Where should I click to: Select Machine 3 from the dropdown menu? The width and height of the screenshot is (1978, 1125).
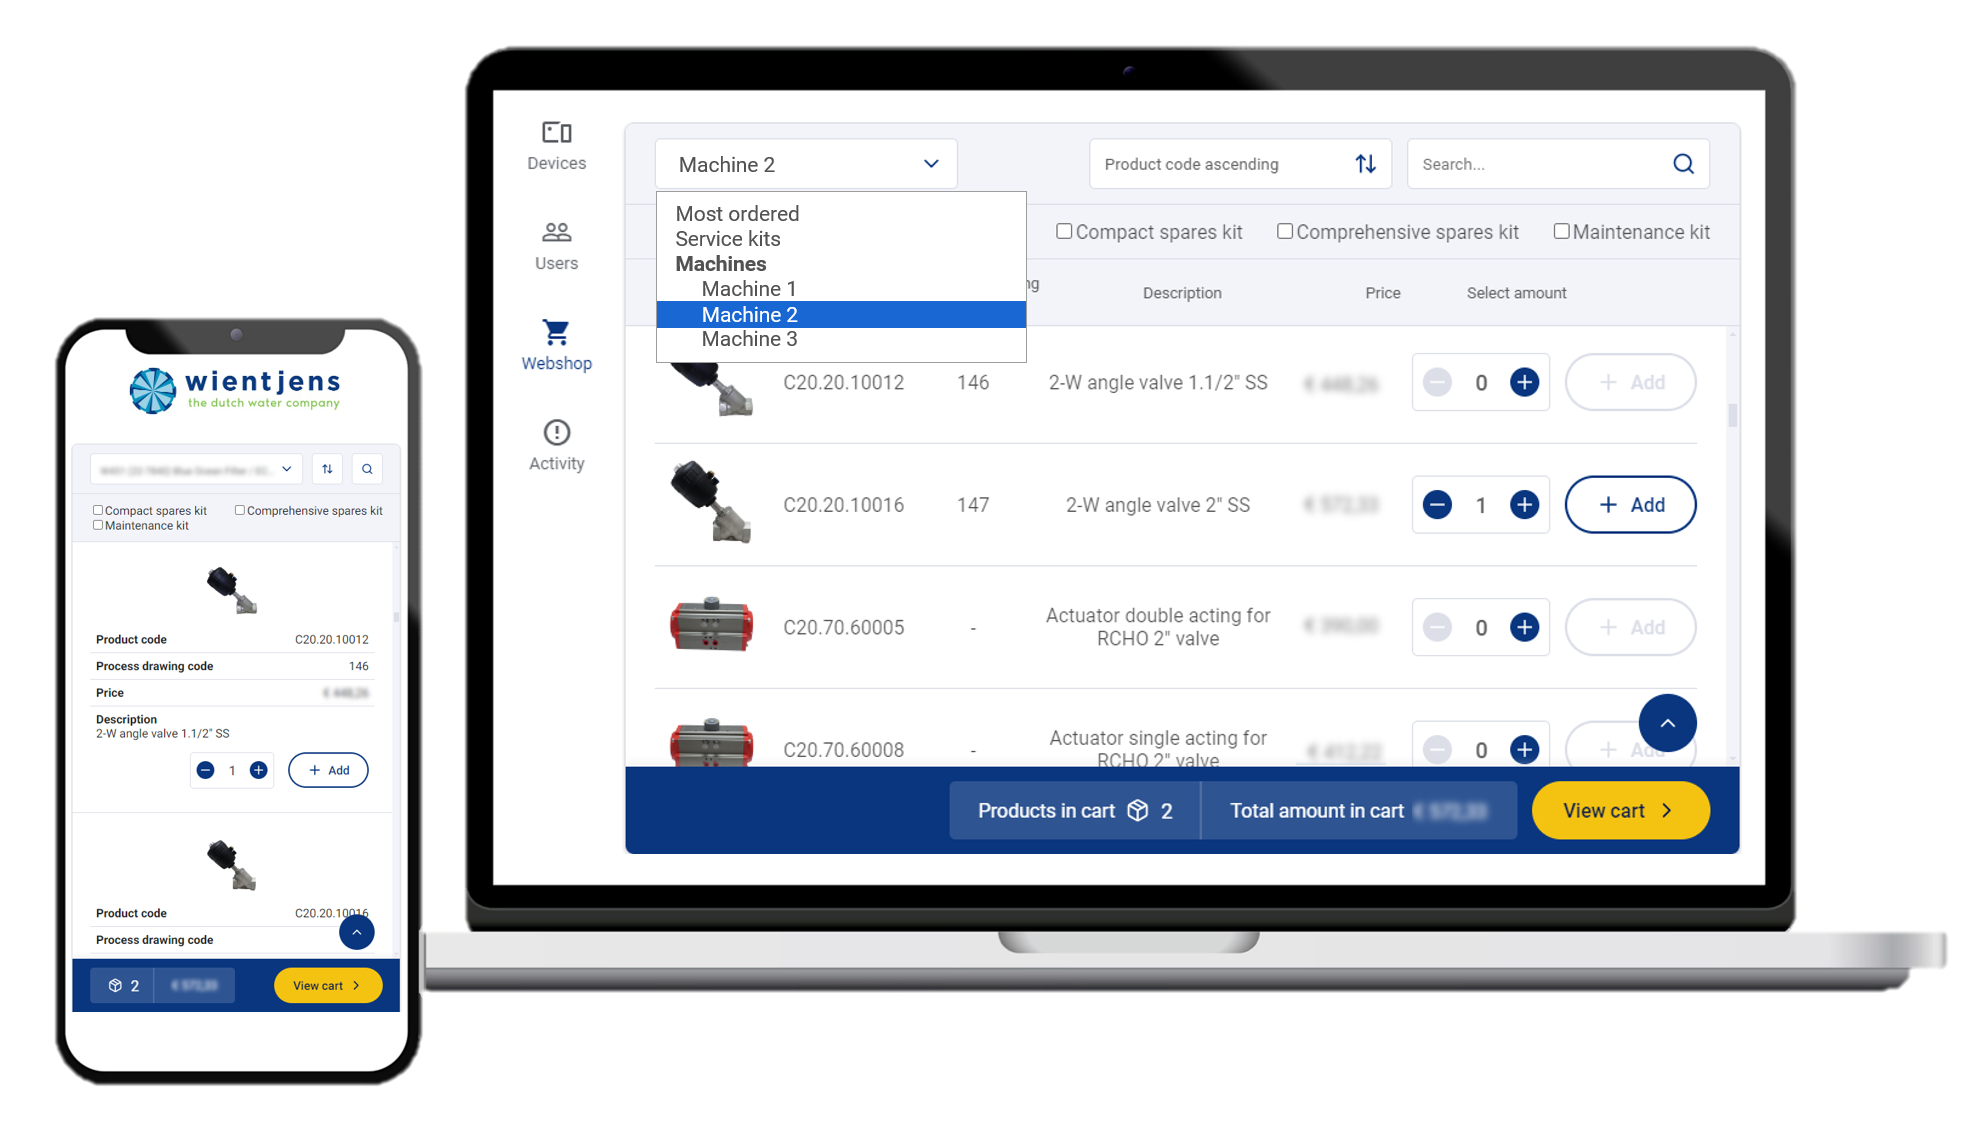point(748,339)
